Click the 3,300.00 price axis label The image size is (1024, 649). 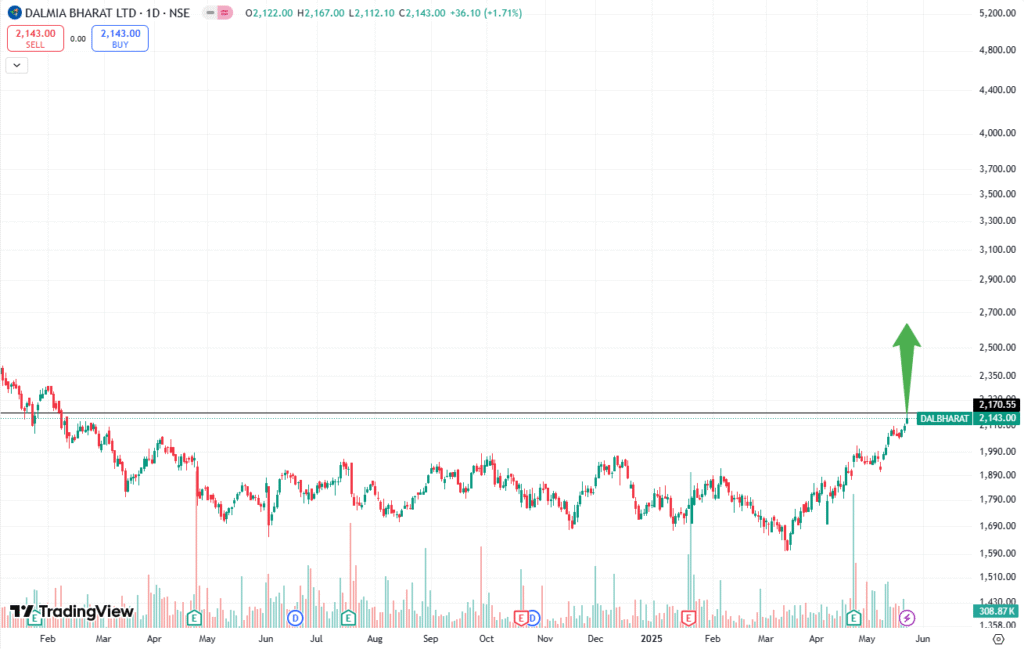997,221
